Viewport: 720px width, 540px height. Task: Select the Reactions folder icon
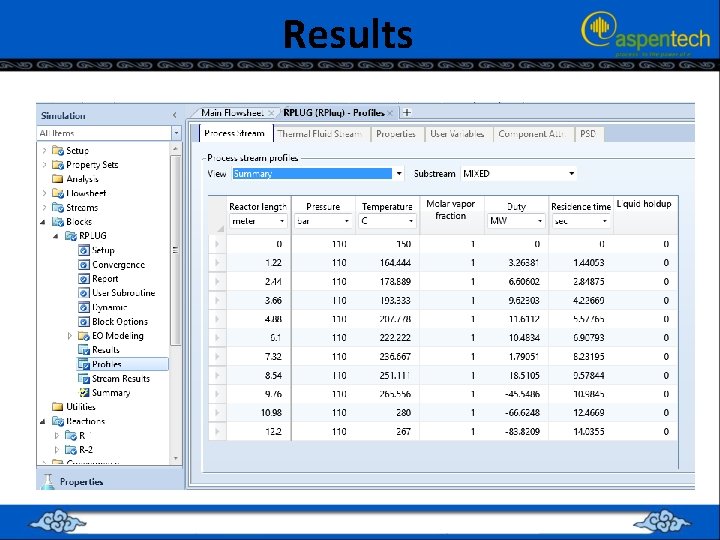coord(58,421)
